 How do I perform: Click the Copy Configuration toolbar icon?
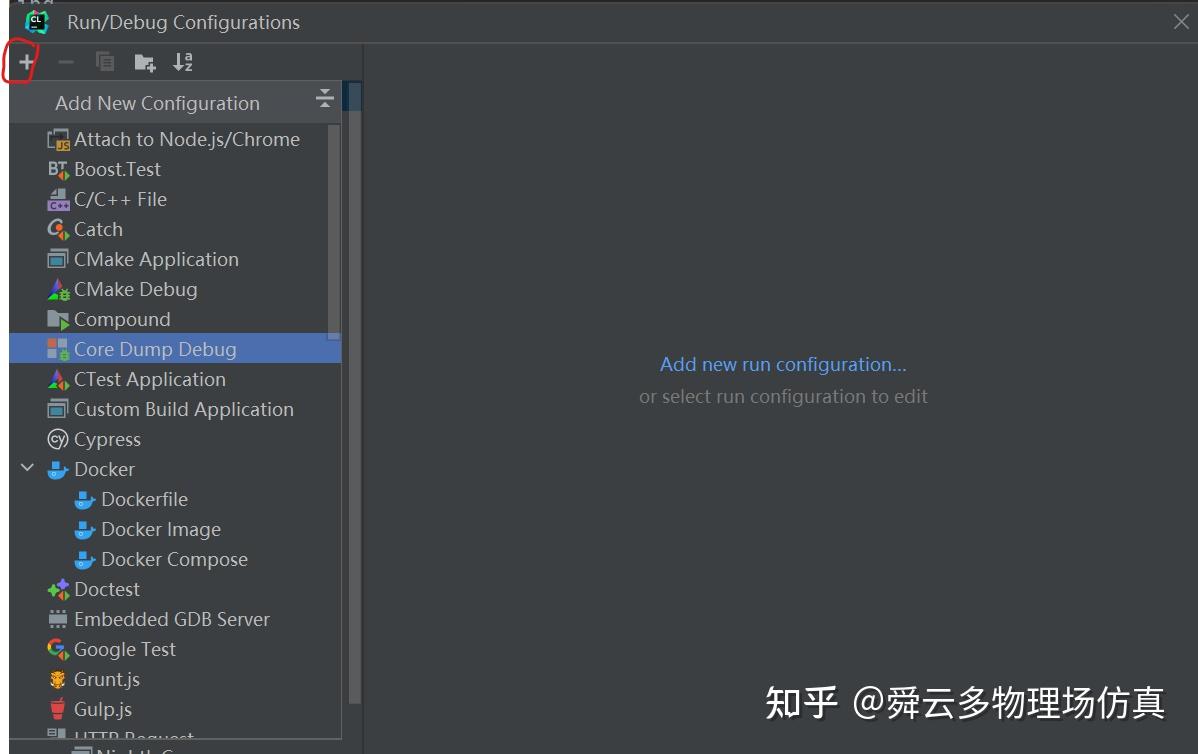click(x=105, y=62)
